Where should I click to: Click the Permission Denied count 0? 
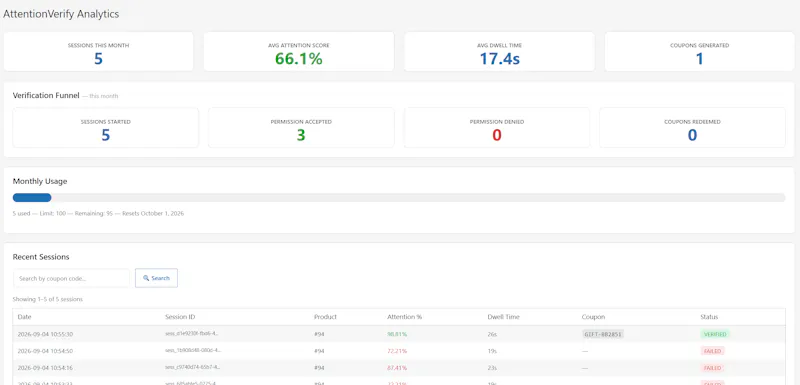[497, 135]
